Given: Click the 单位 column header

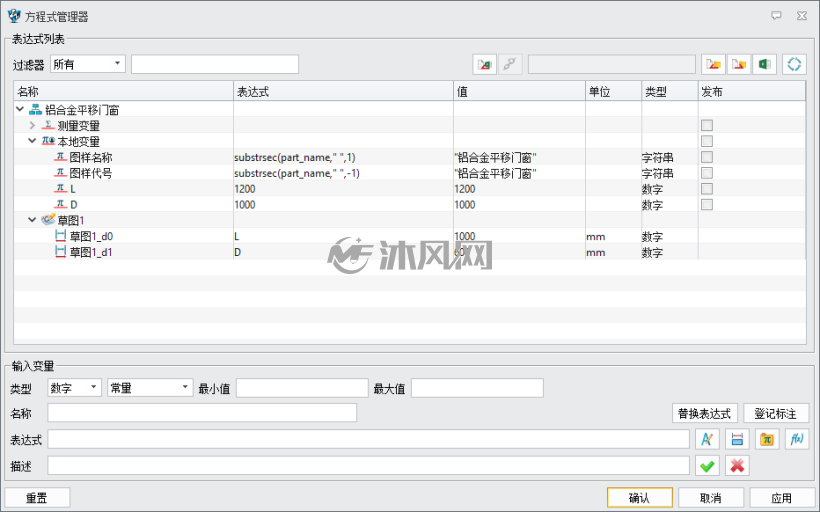Looking at the screenshot, I should pyautogui.click(x=613, y=92).
